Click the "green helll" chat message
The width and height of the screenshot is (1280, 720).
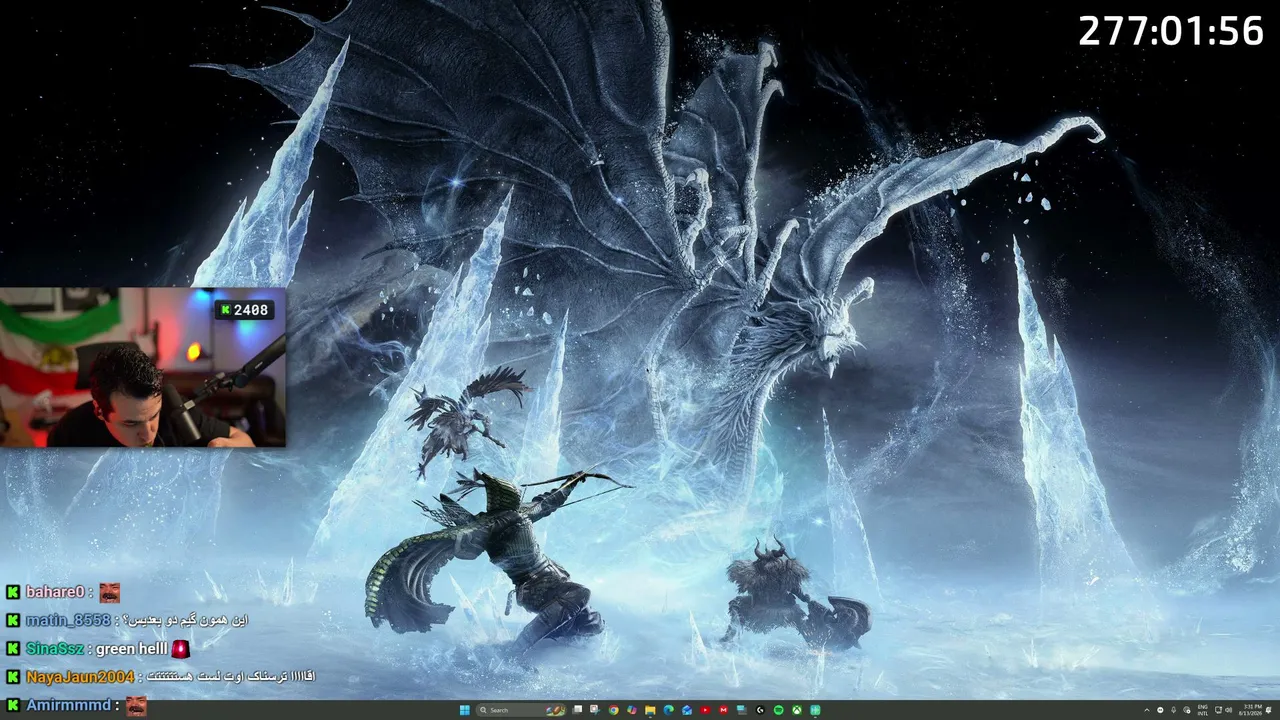click(131, 649)
